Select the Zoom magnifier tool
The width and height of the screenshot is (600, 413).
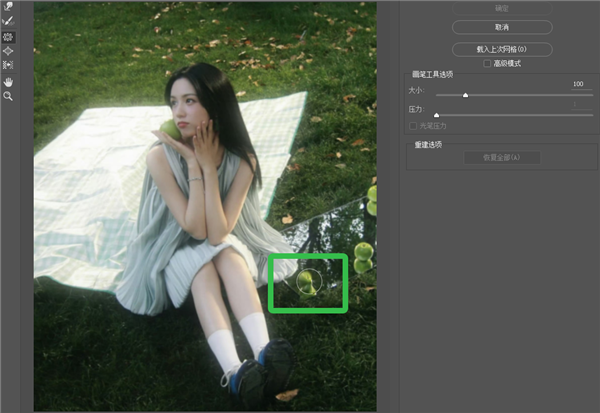click(8, 96)
